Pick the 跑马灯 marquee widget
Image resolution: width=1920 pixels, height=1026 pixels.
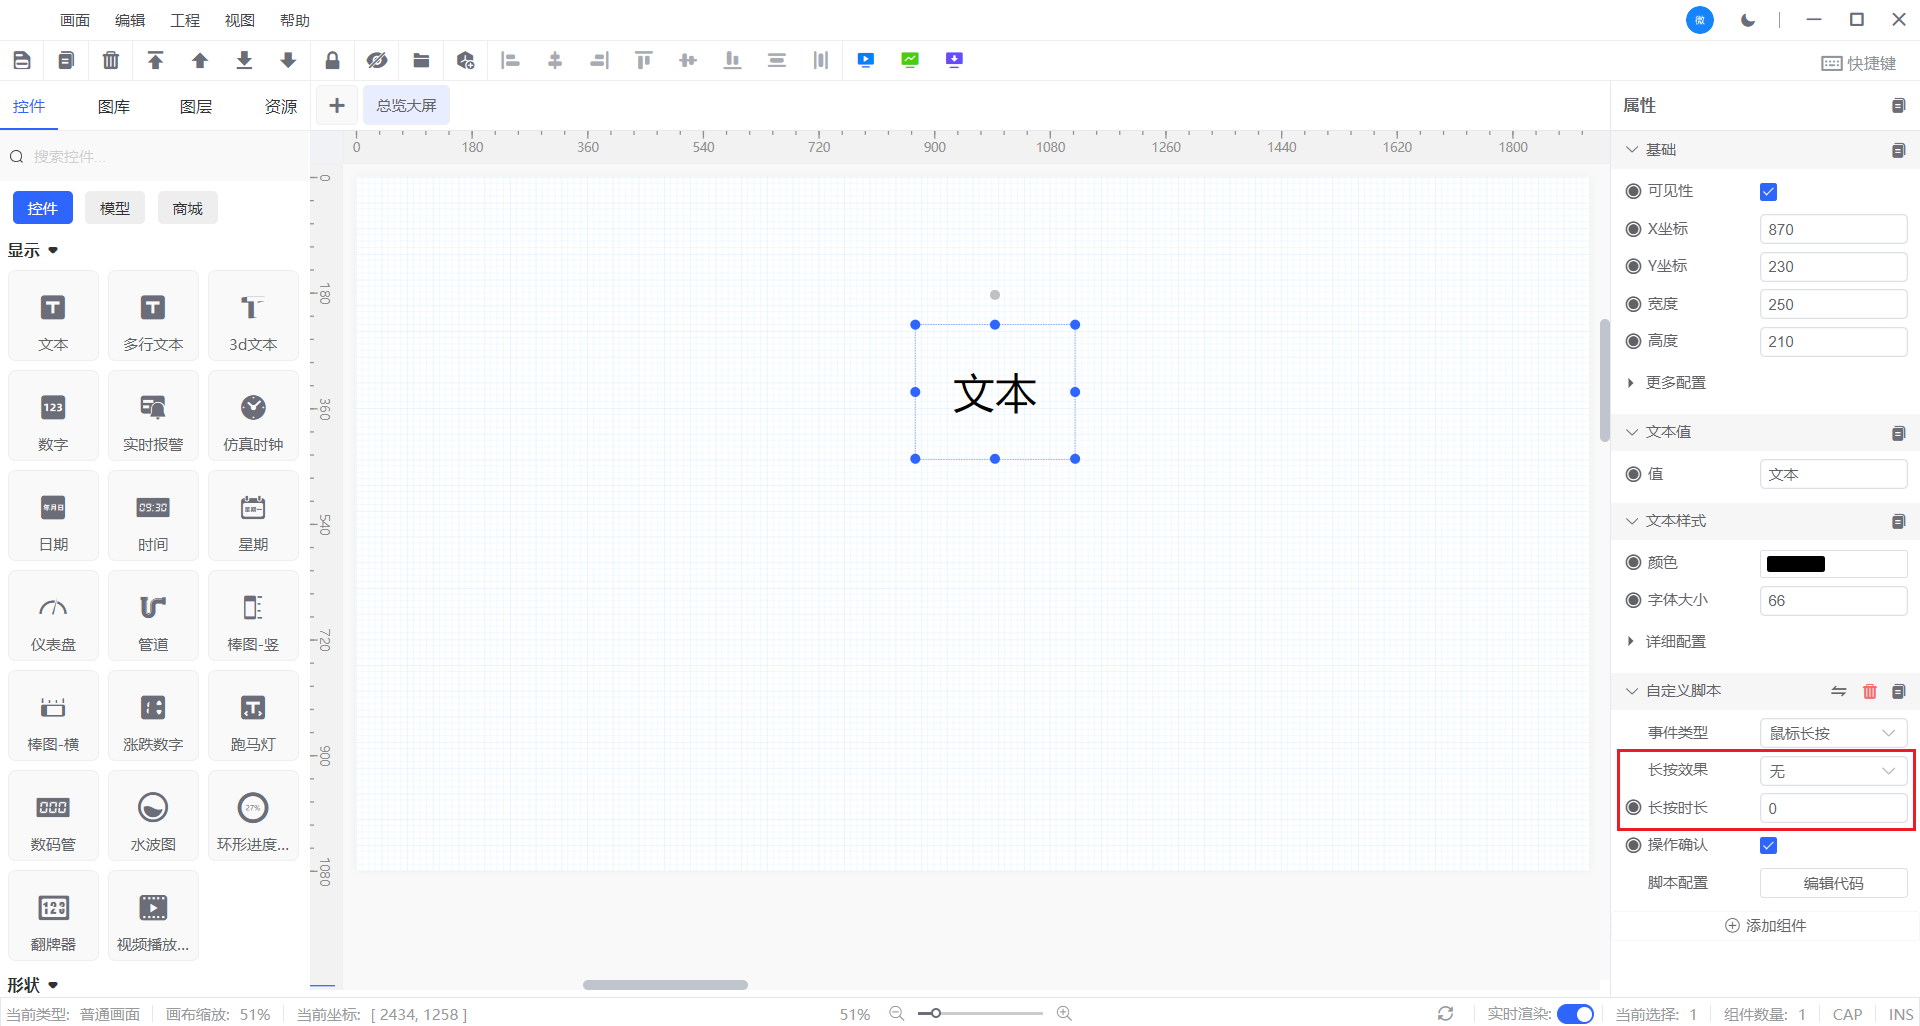(253, 717)
